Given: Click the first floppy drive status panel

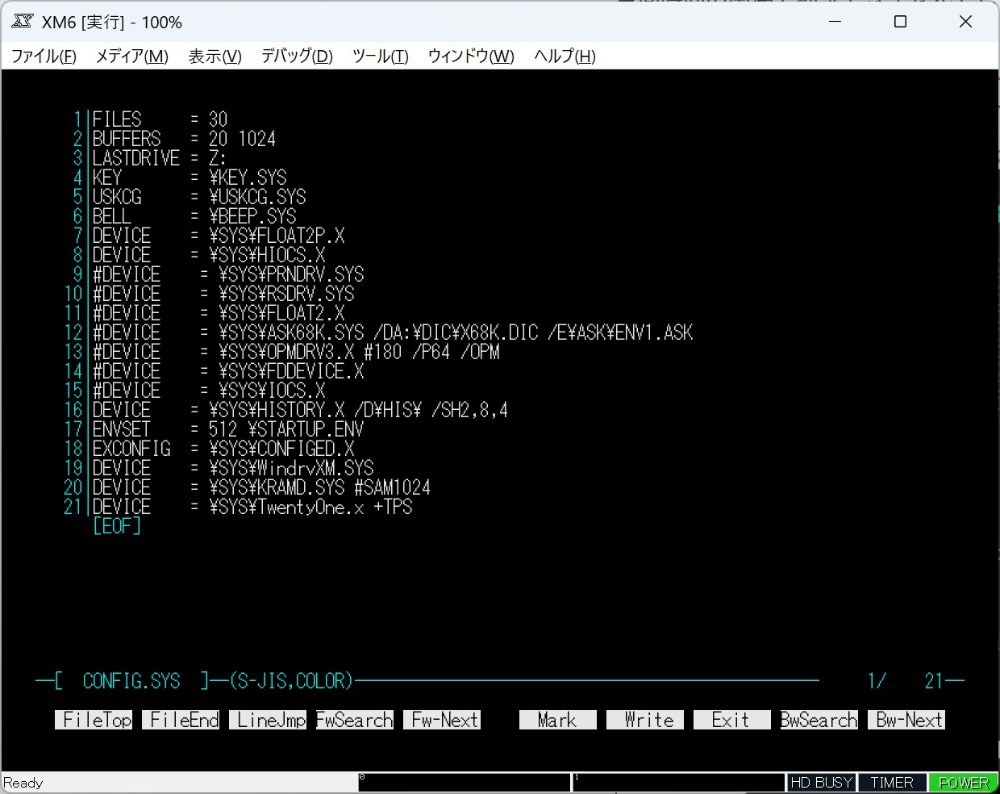Looking at the screenshot, I should click(x=464, y=783).
